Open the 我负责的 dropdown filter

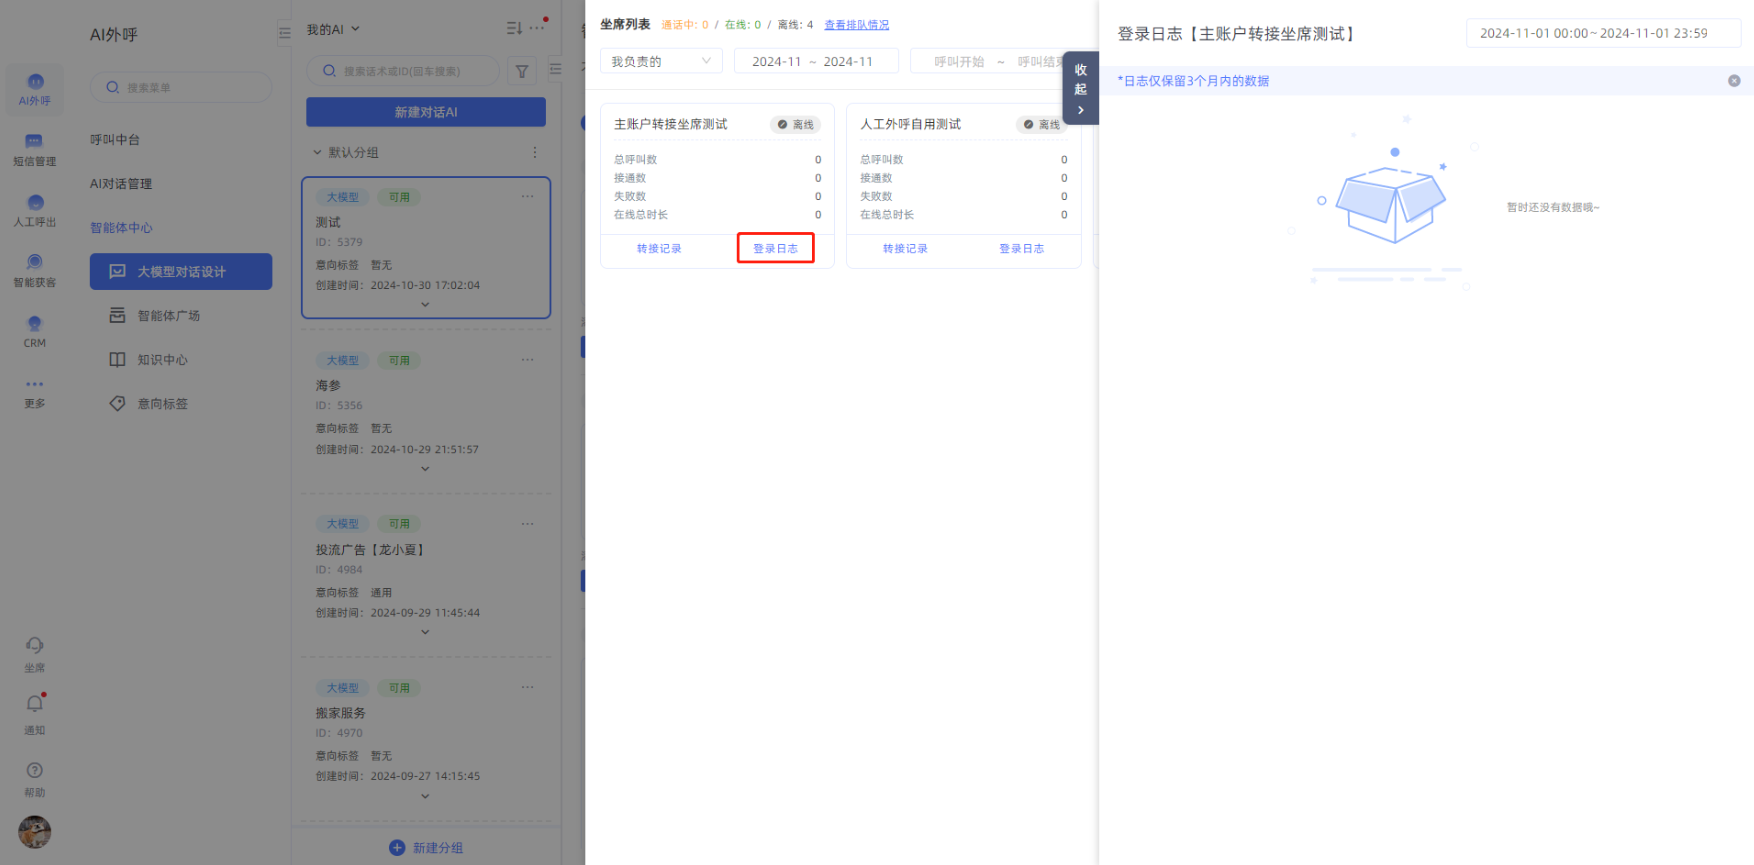pyautogui.click(x=660, y=62)
